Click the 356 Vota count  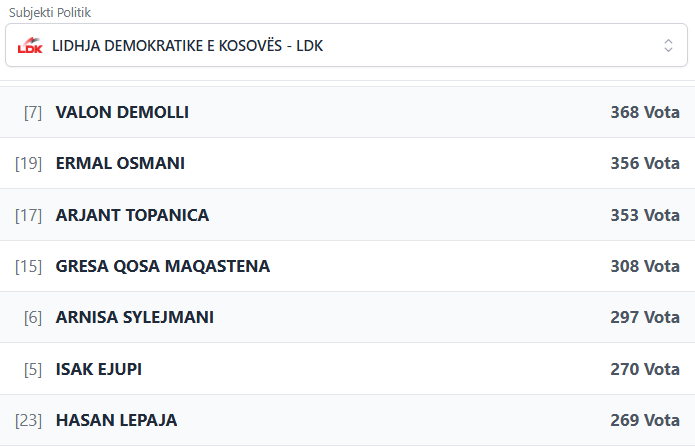(644, 163)
